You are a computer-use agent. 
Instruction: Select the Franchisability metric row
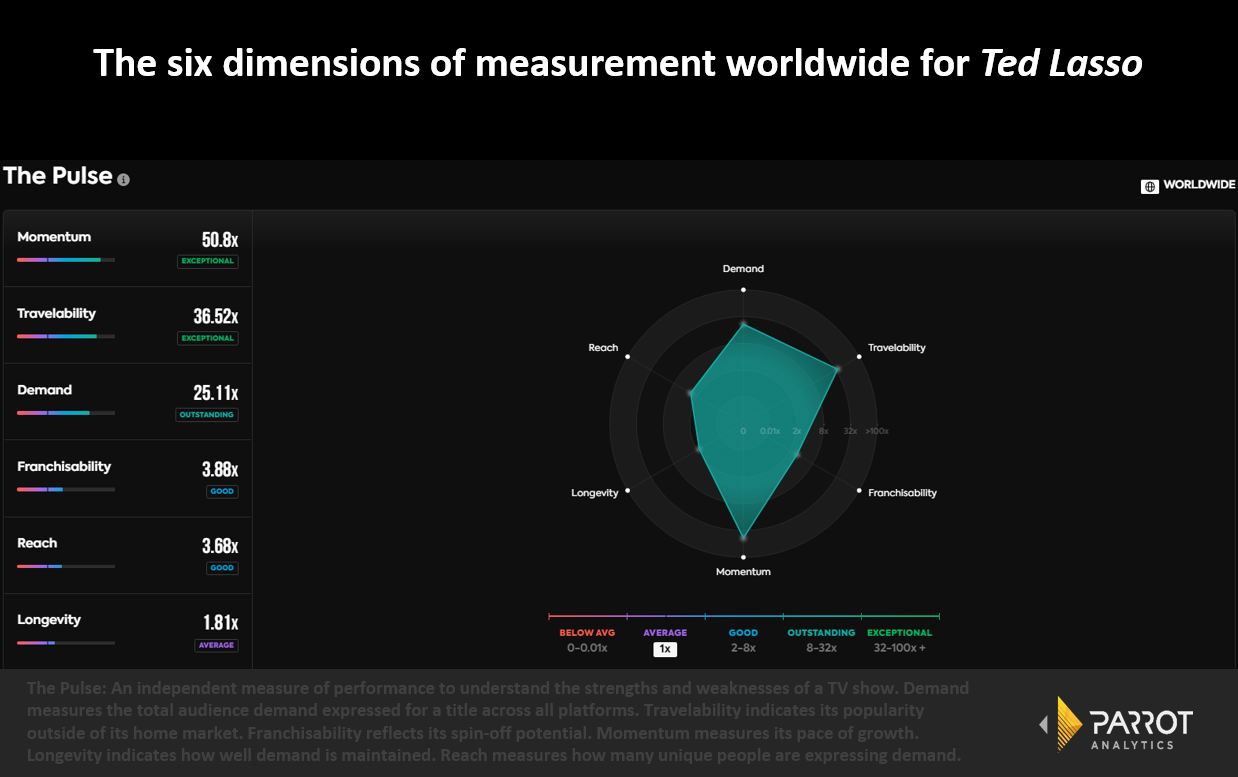click(x=128, y=479)
